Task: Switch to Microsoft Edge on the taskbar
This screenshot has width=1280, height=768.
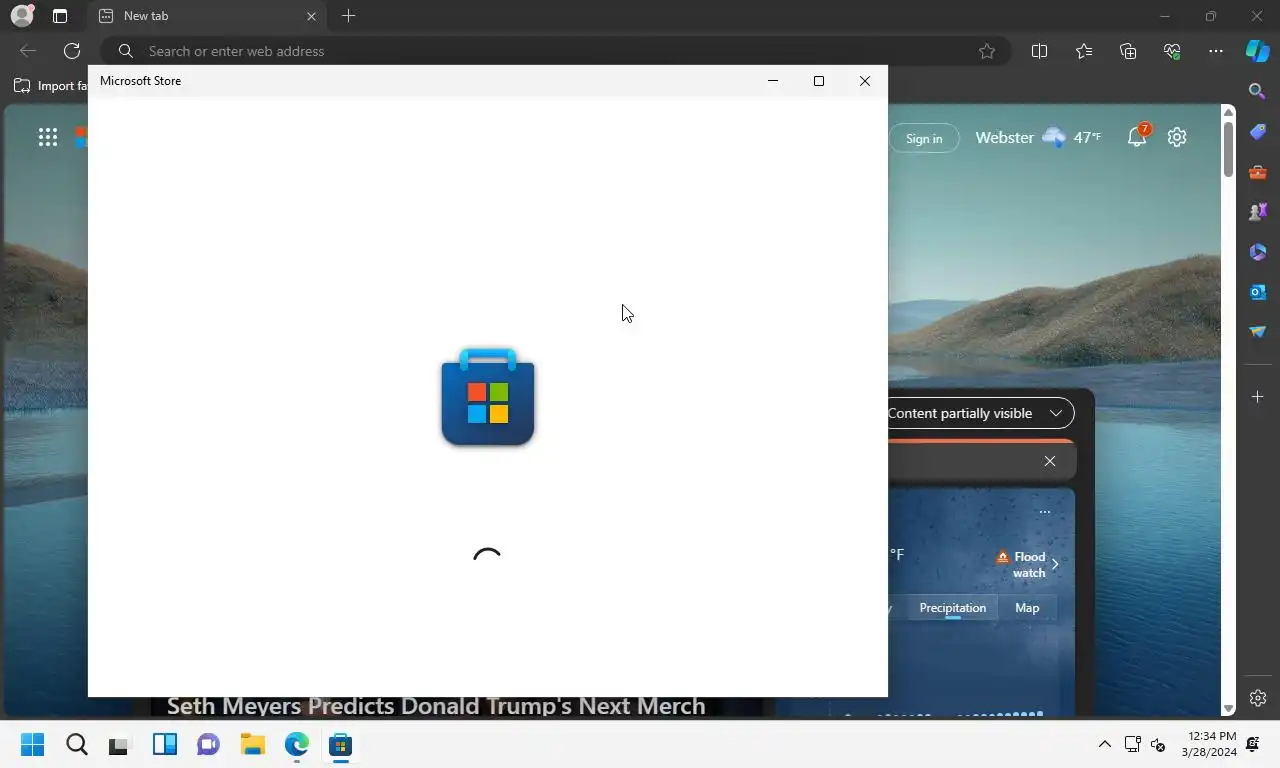Action: (x=296, y=744)
